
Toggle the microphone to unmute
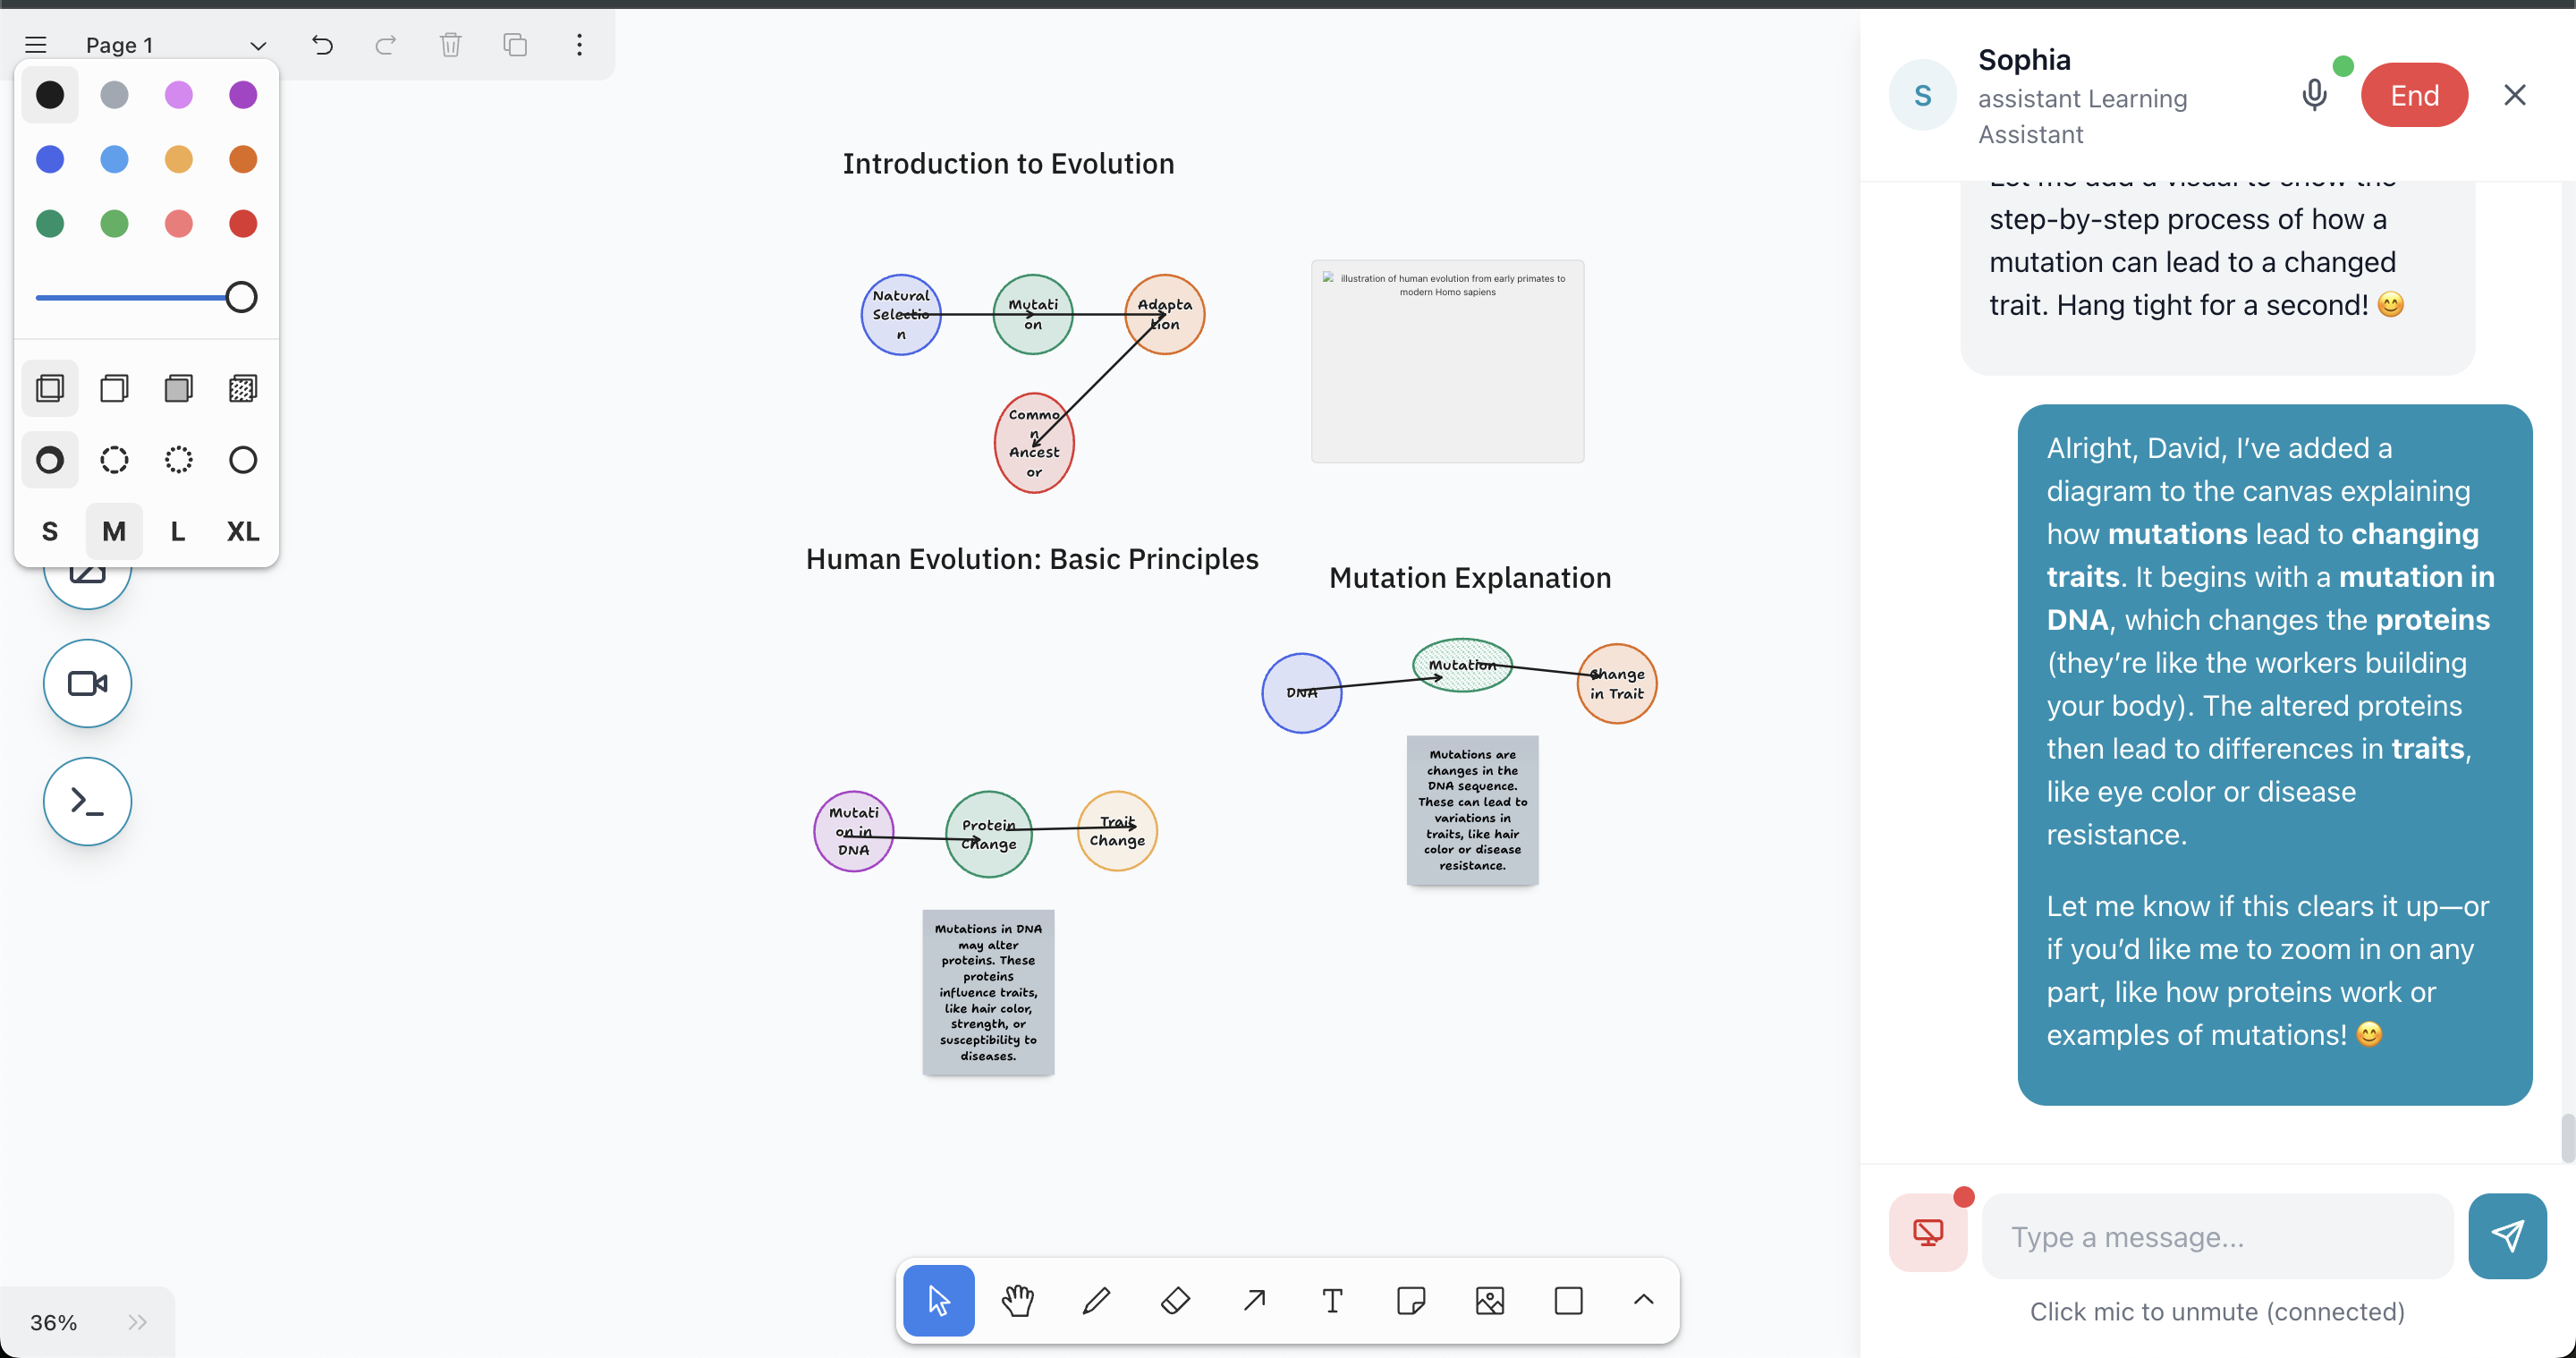2313,95
